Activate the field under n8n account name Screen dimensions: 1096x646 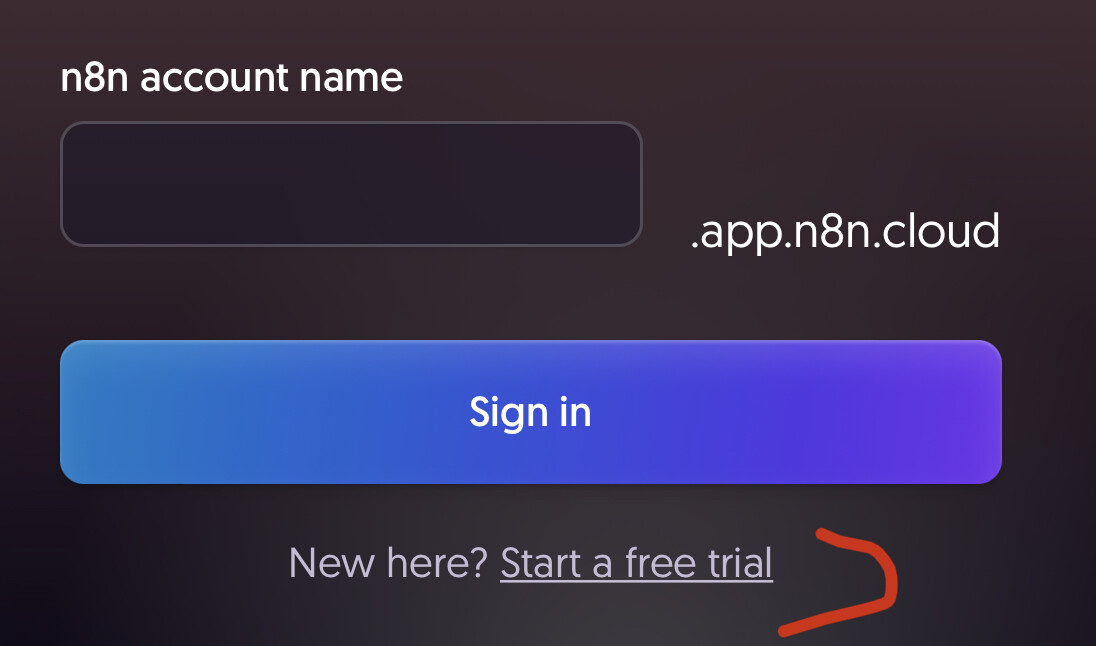(351, 184)
